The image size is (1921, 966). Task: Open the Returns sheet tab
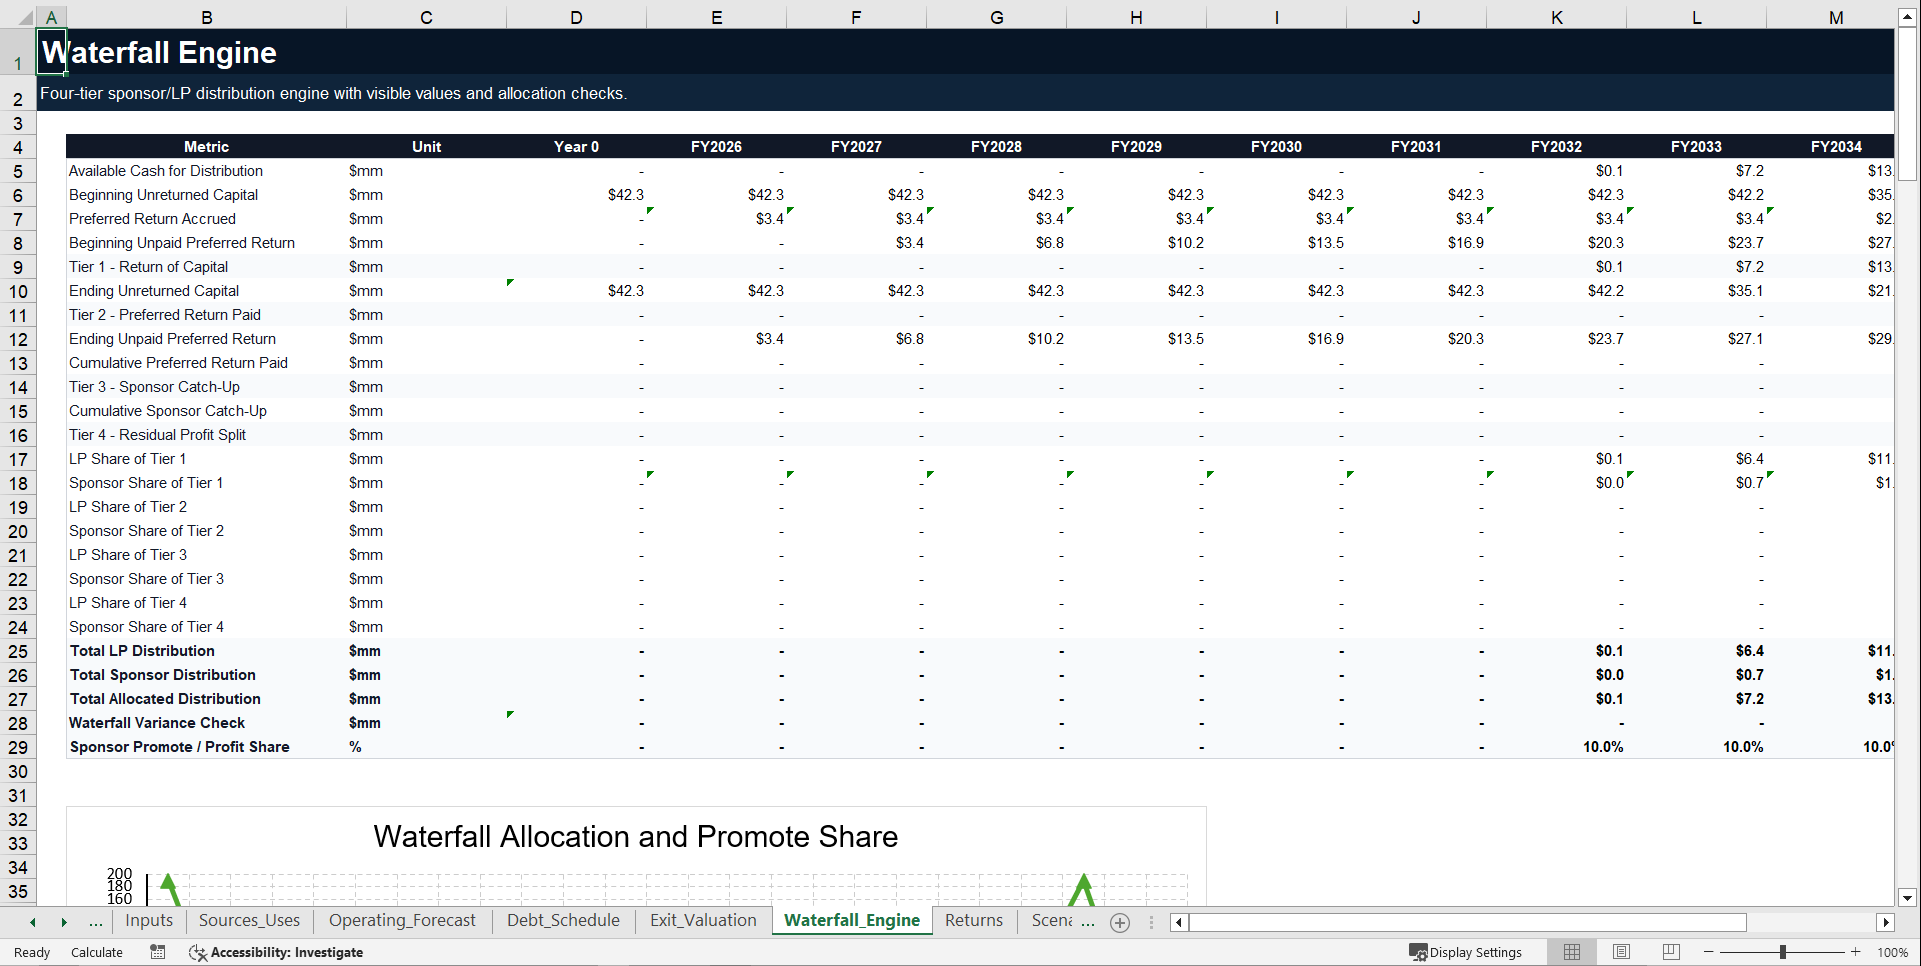(974, 921)
